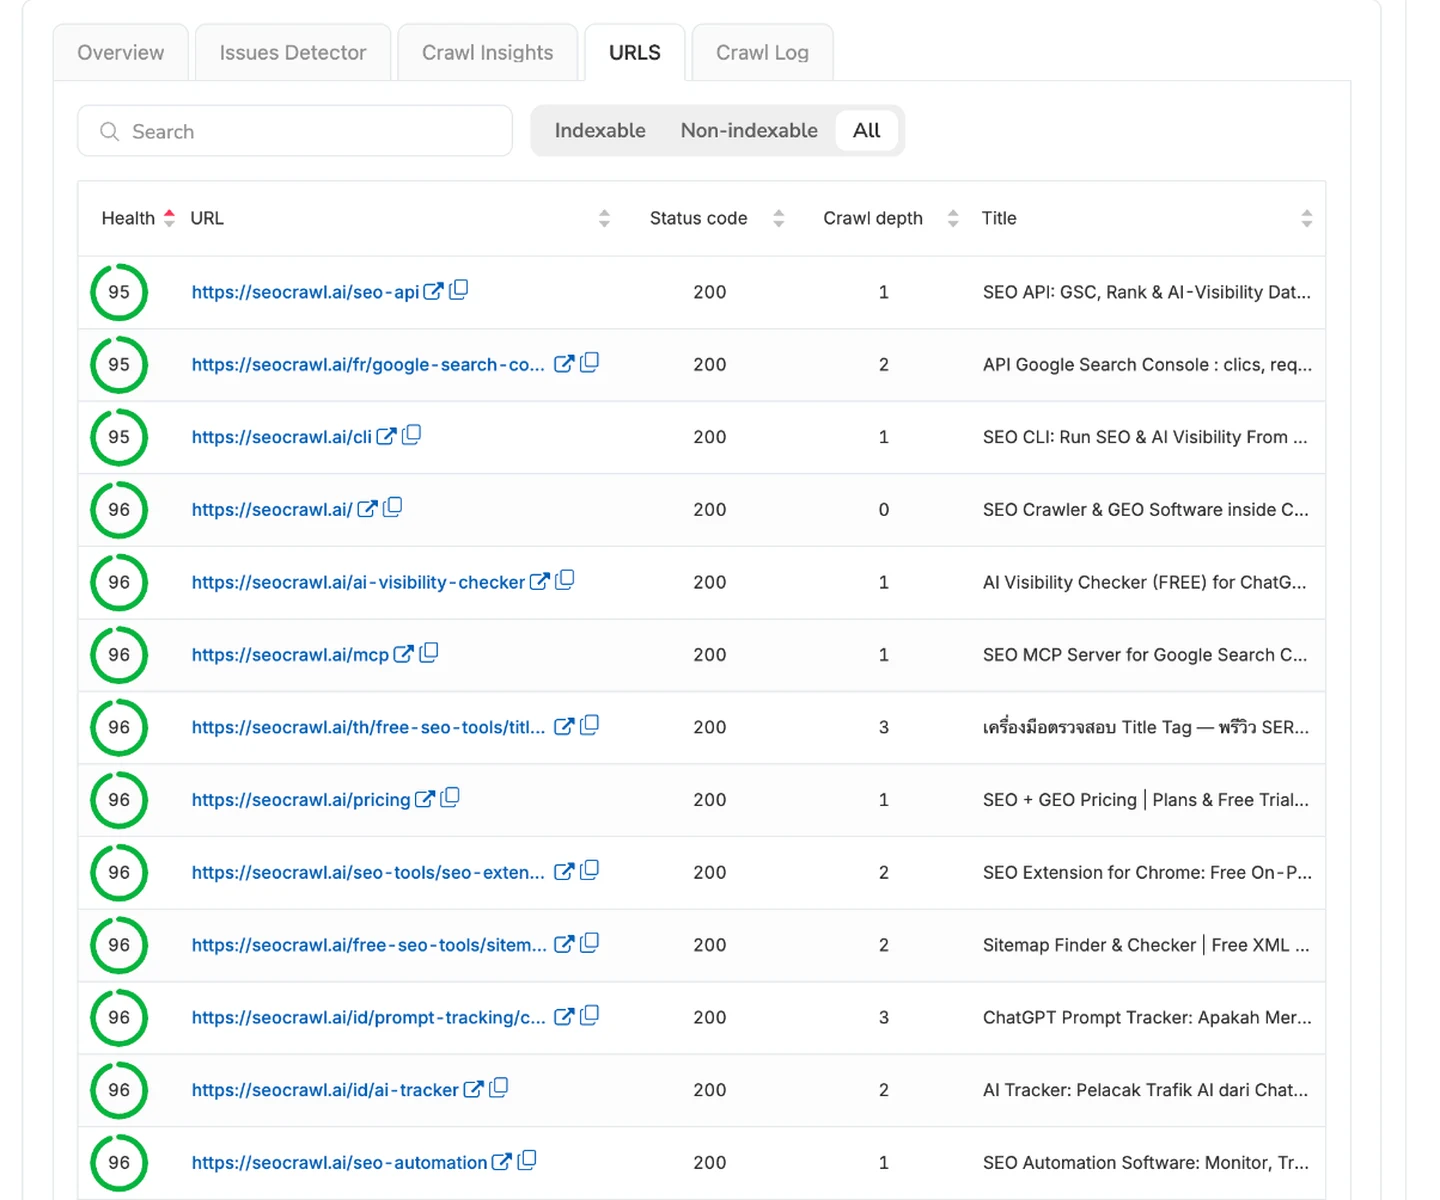Image resolution: width=1440 pixels, height=1200 pixels.
Task: Copy the seocrawl.ai/cli URL
Action: (411, 435)
